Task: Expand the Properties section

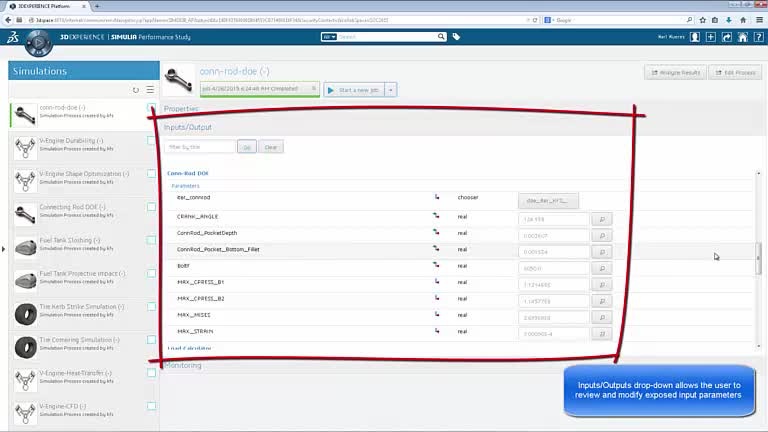Action: (x=181, y=109)
